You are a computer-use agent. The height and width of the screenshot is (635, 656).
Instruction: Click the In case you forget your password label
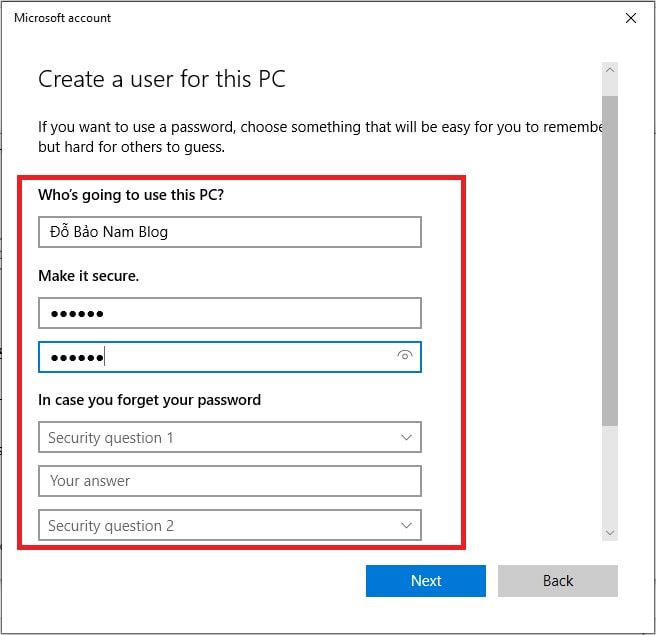pos(149,400)
